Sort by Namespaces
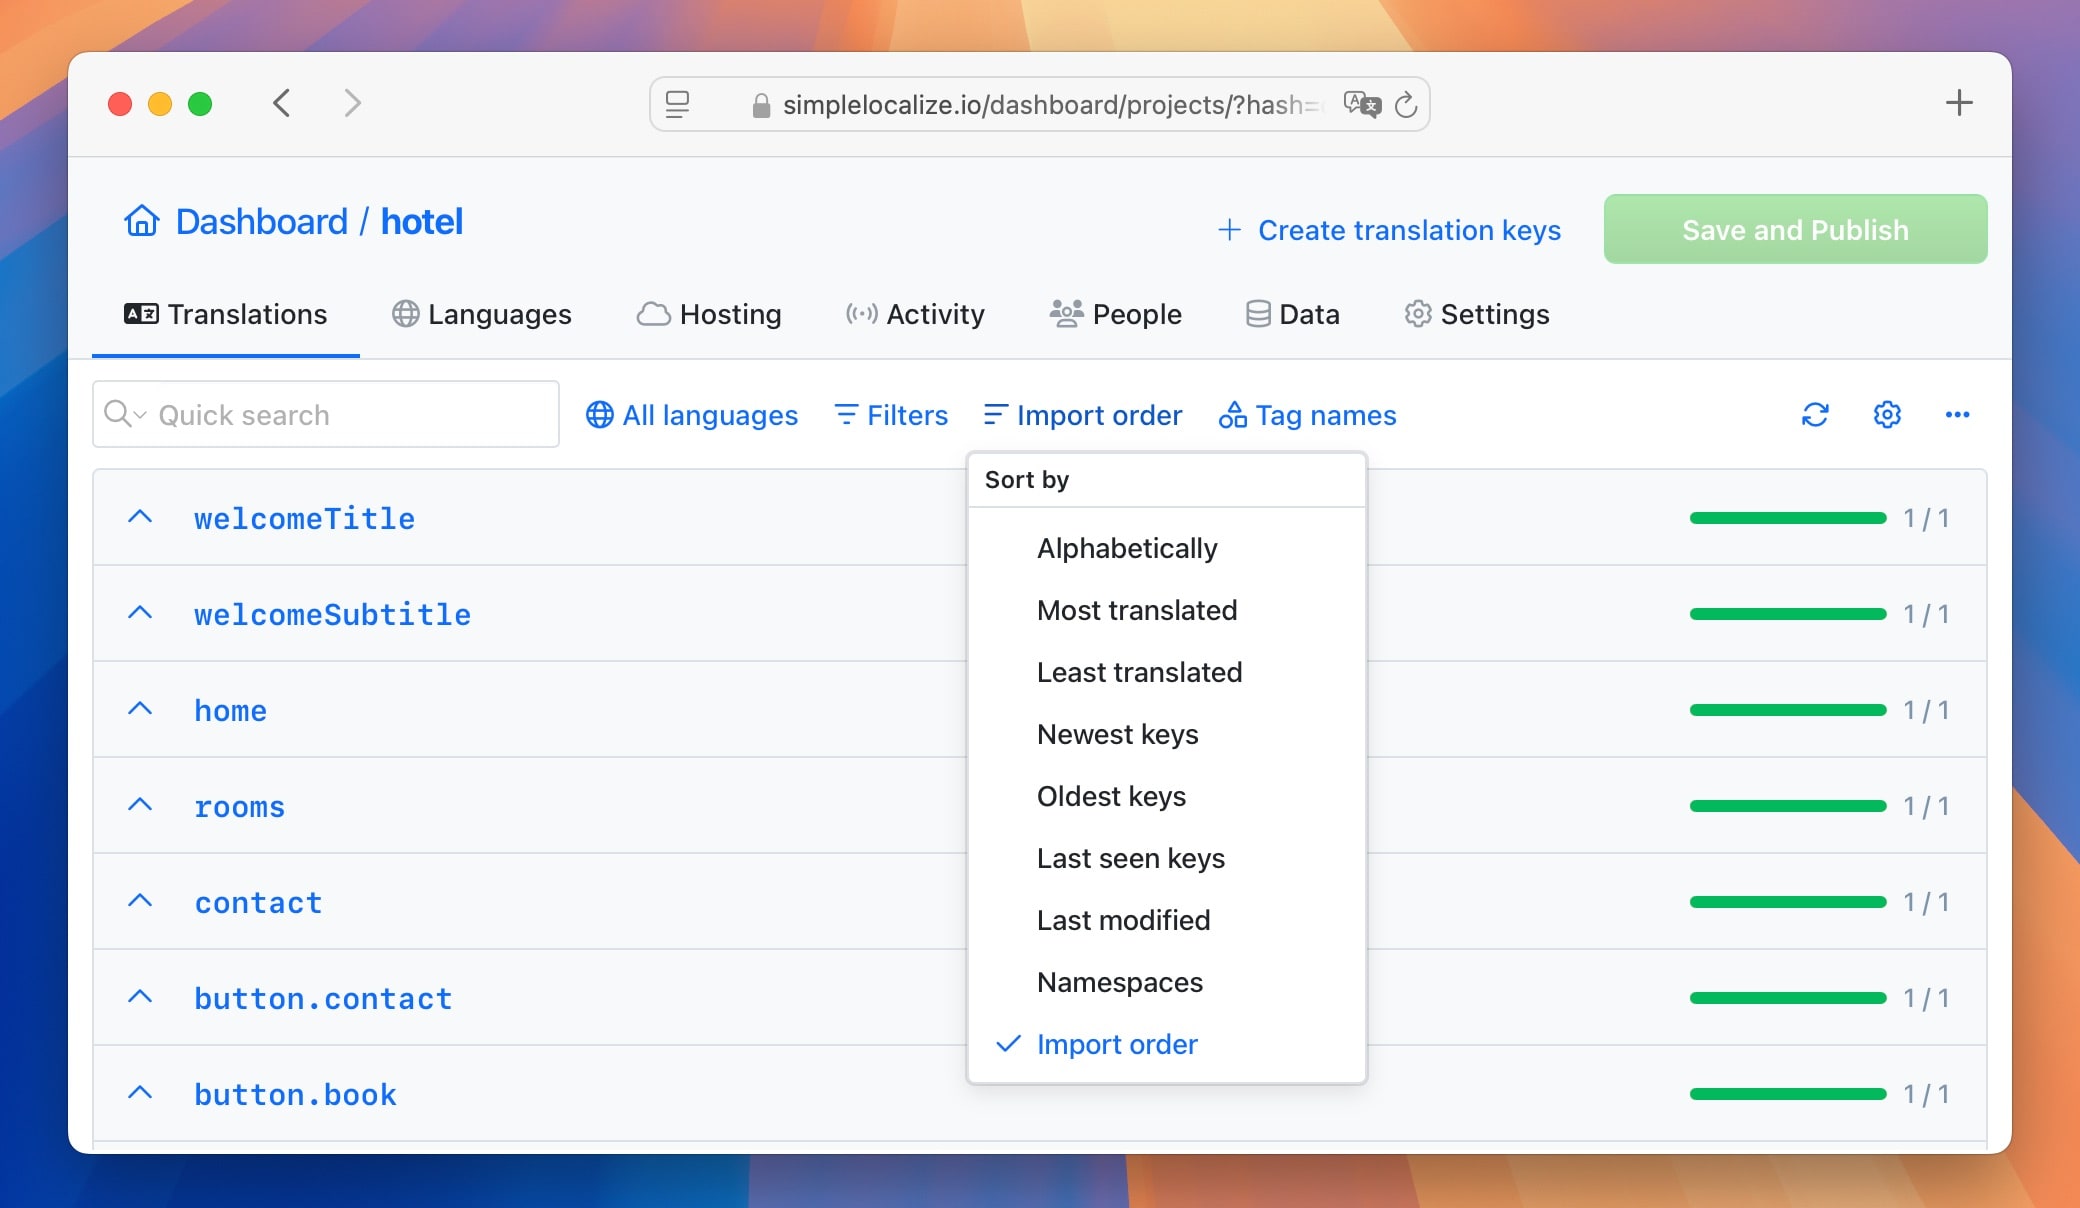This screenshot has width=2080, height=1208. 1167,982
